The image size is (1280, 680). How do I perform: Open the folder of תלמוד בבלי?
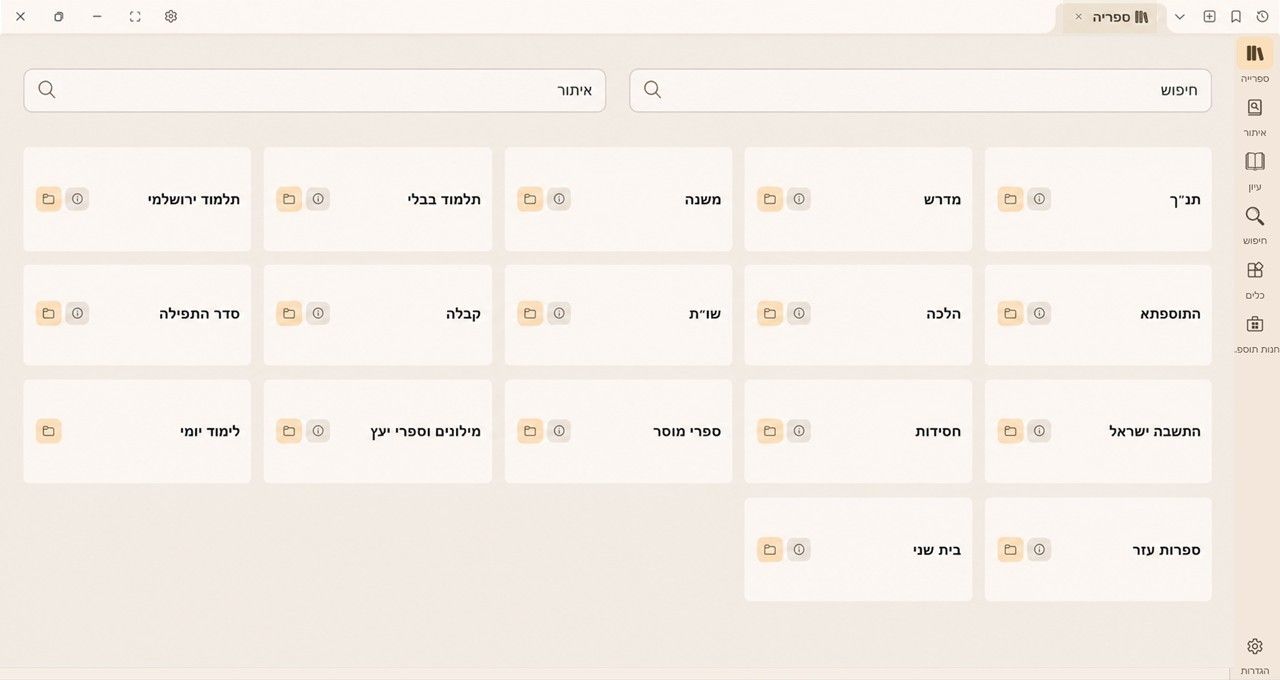(x=289, y=199)
